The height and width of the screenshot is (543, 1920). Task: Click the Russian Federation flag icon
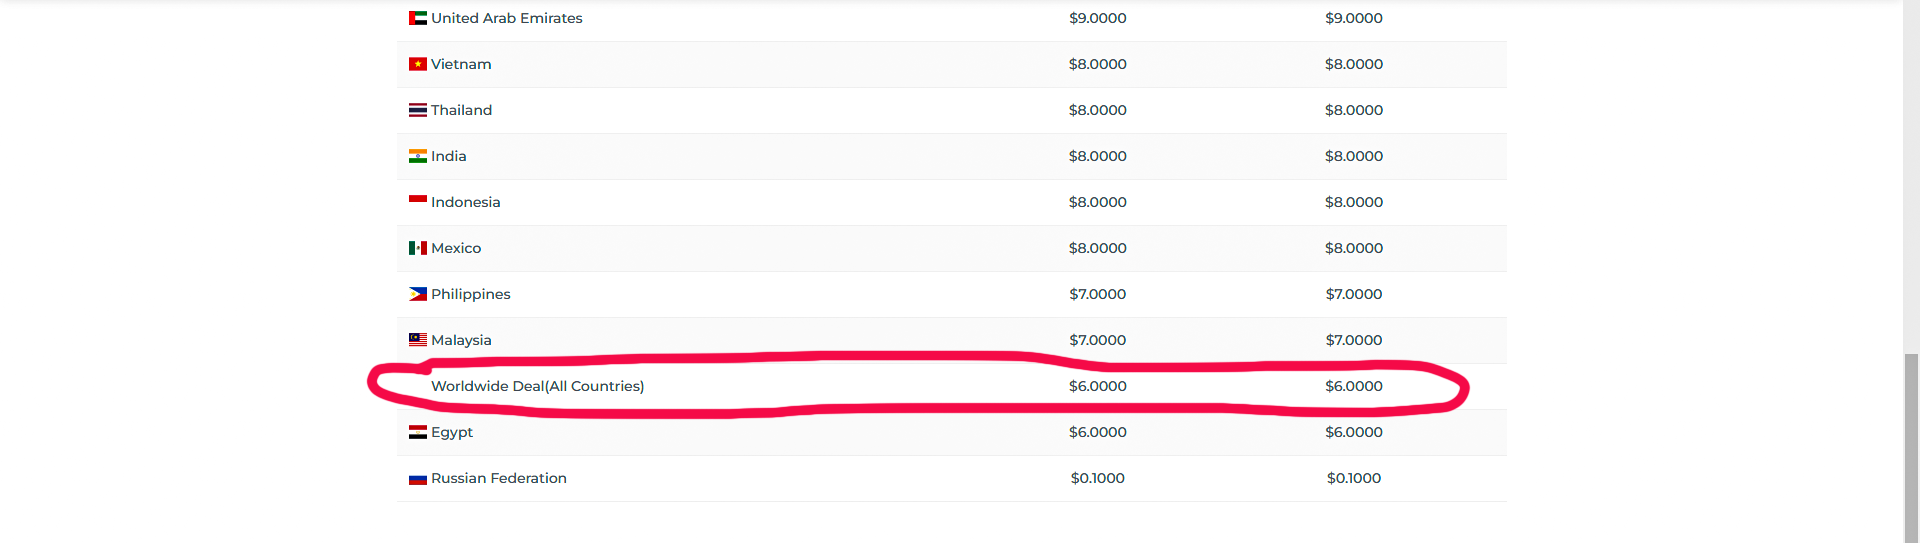pos(418,479)
